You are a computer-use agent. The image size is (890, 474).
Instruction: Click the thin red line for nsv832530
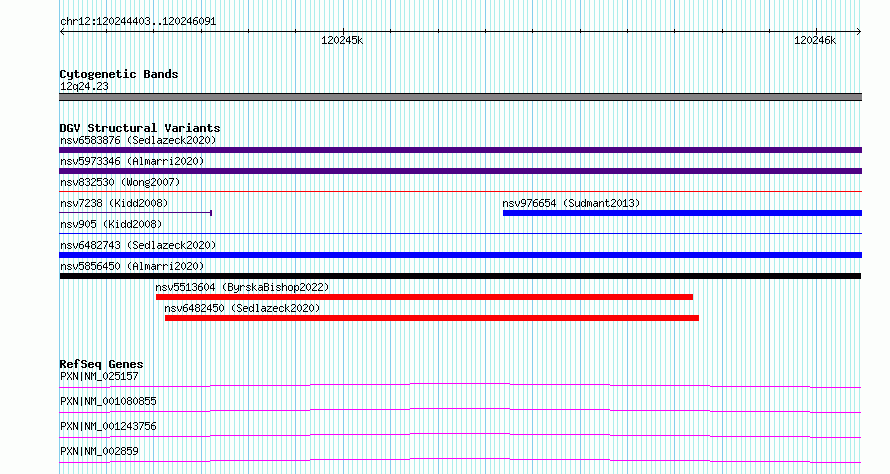pos(460,192)
